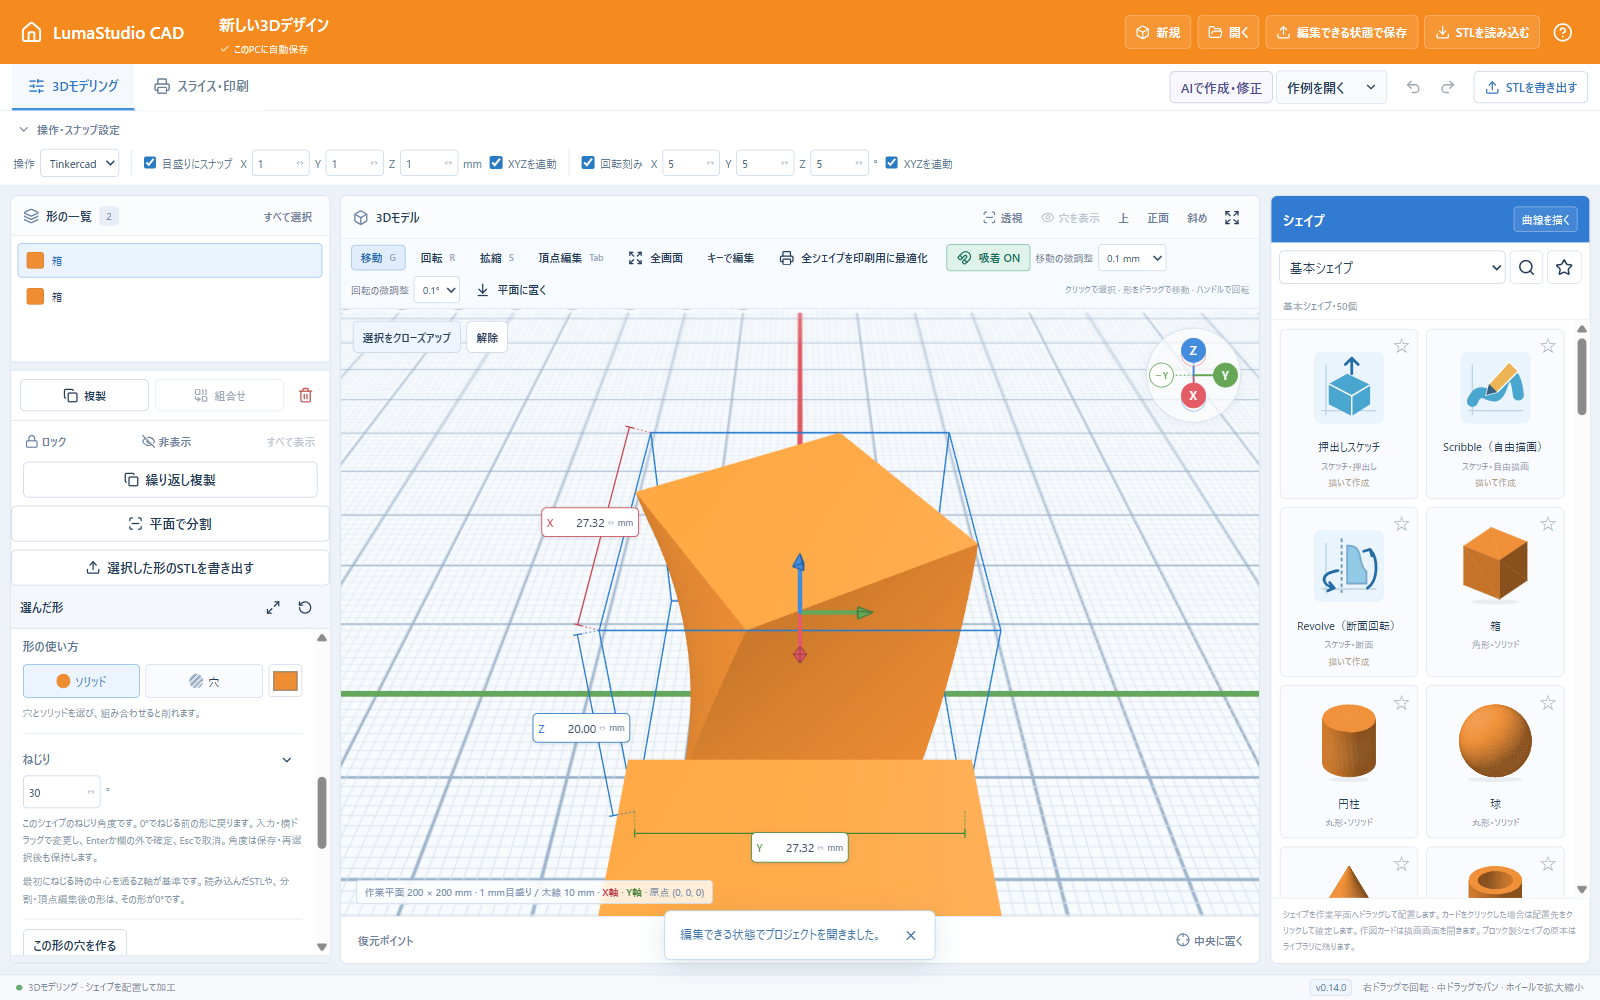Select the 3Dモデリング tab
The width and height of the screenshot is (1600, 1000).
pos(73,86)
